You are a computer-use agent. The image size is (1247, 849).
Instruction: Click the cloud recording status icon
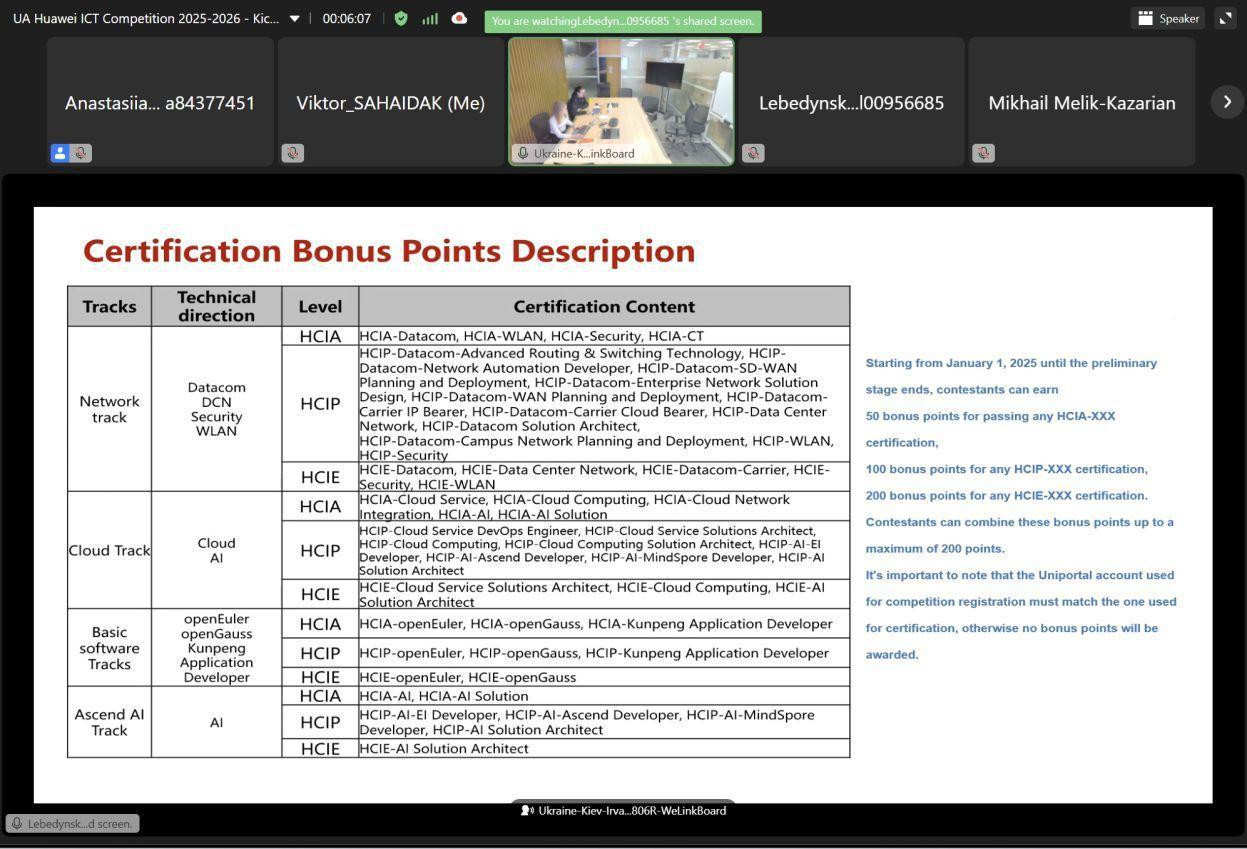459,19
